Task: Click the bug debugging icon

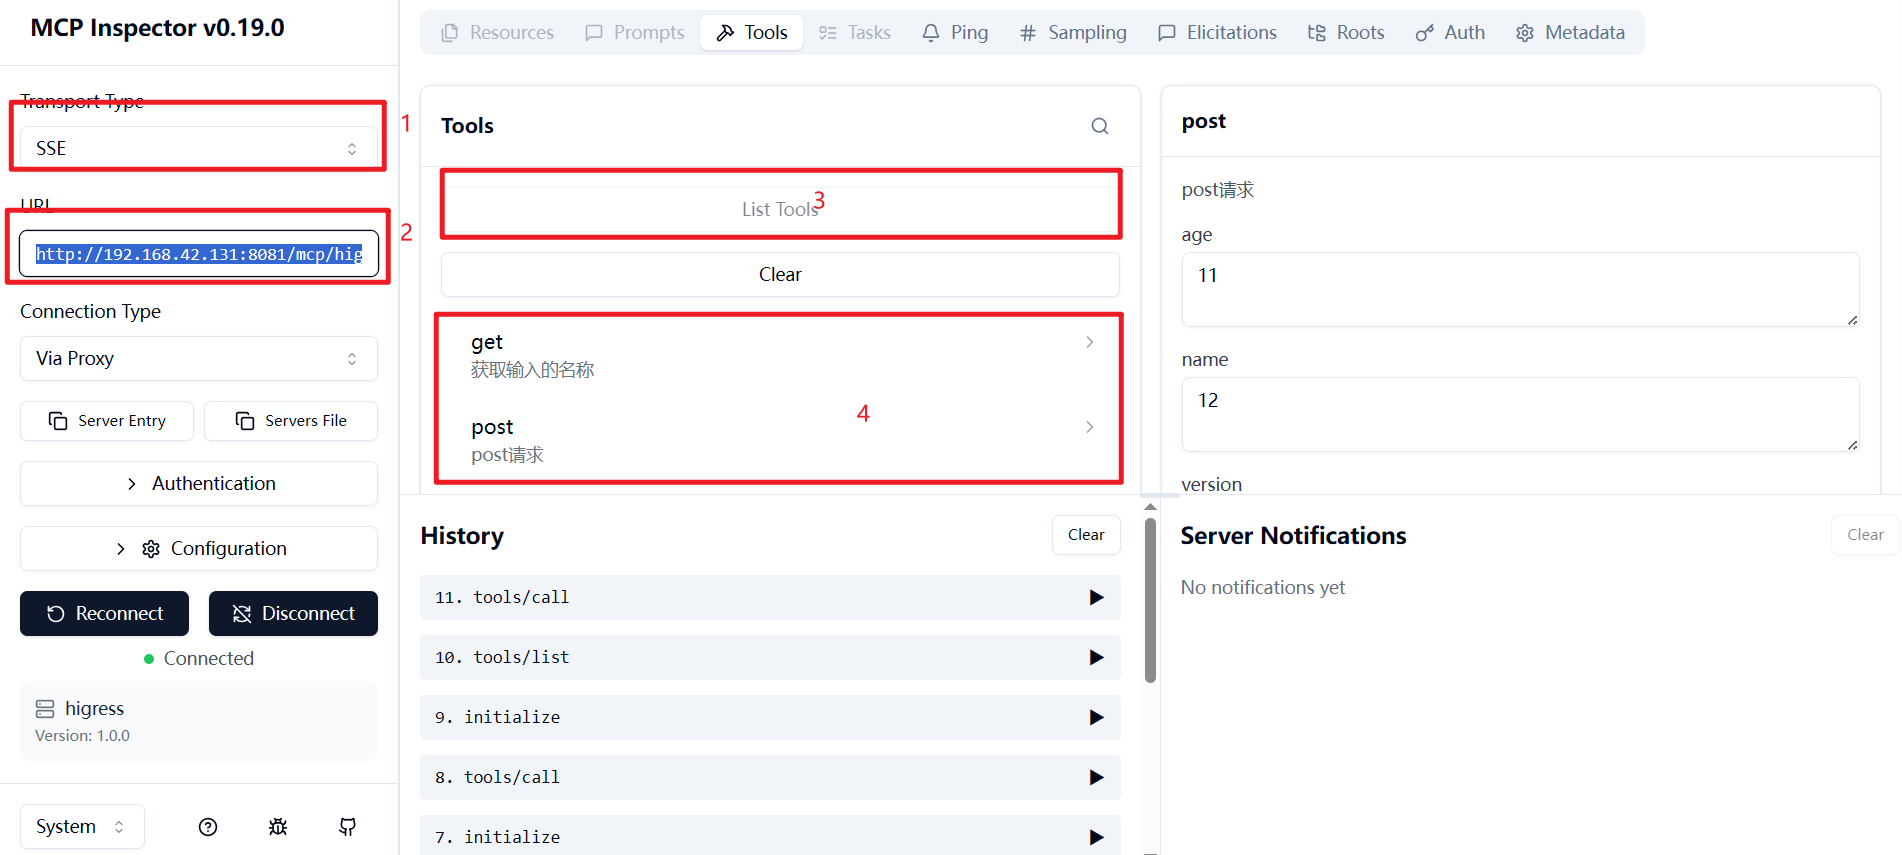Action: click(x=278, y=827)
